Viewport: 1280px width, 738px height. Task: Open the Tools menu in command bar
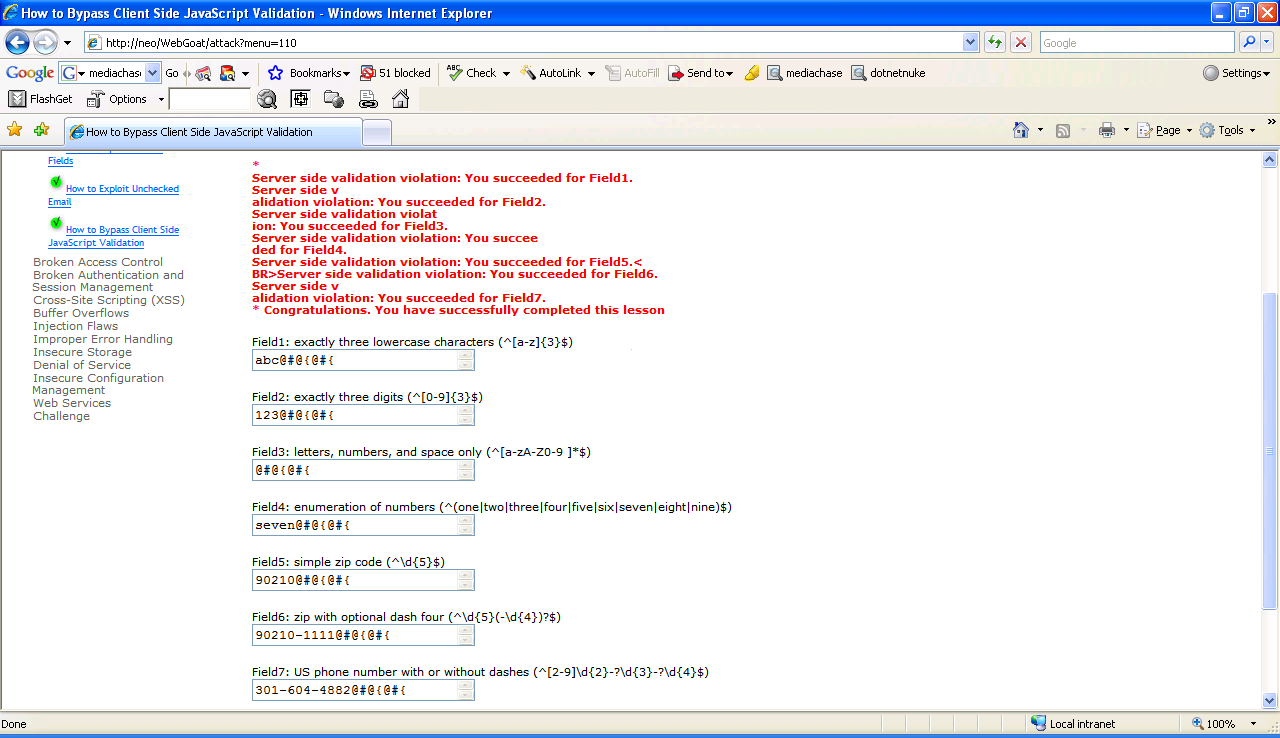1228,130
